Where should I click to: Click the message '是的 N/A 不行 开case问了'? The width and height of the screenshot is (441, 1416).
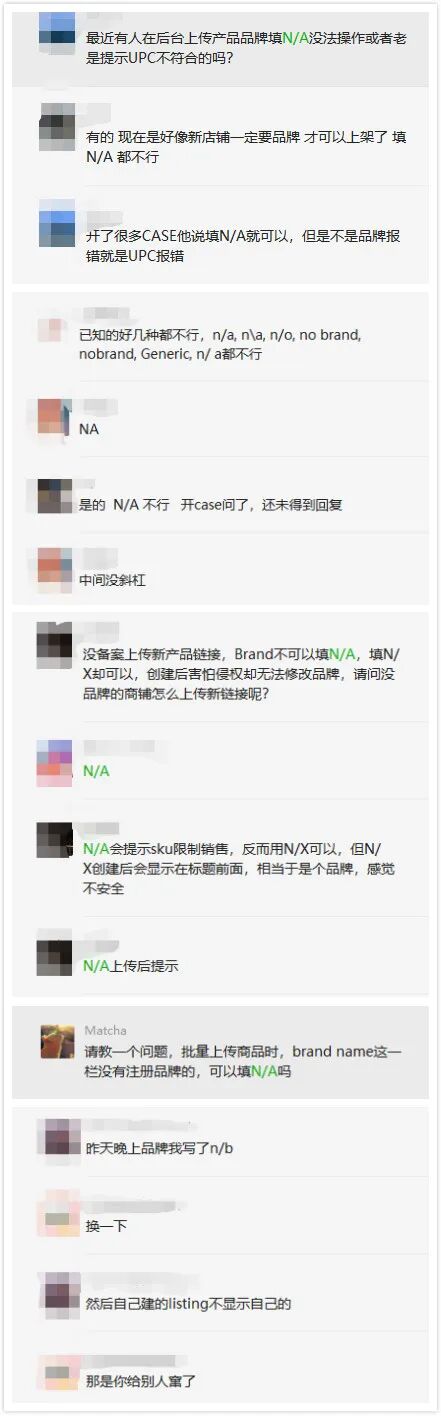tap(211, 505)
